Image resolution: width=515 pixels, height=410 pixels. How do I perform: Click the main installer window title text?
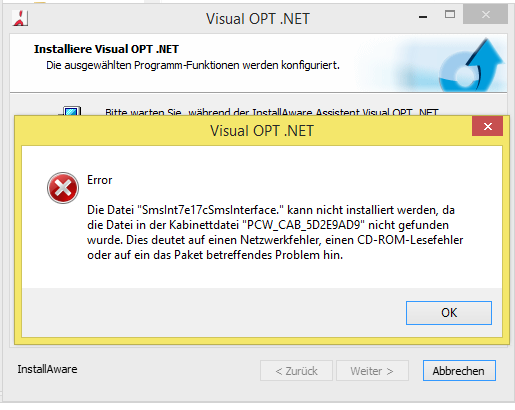(x=258, y=19)
